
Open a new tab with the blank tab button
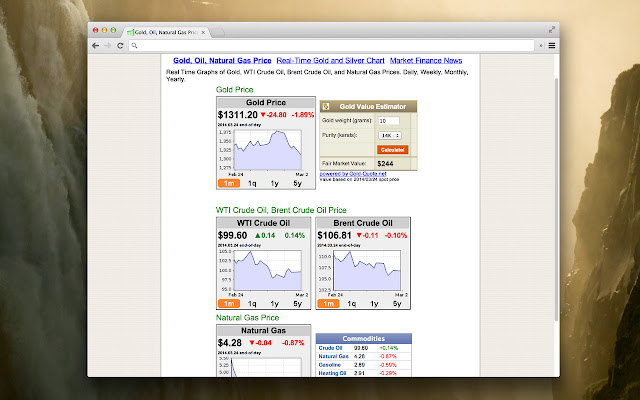(217, 32)
